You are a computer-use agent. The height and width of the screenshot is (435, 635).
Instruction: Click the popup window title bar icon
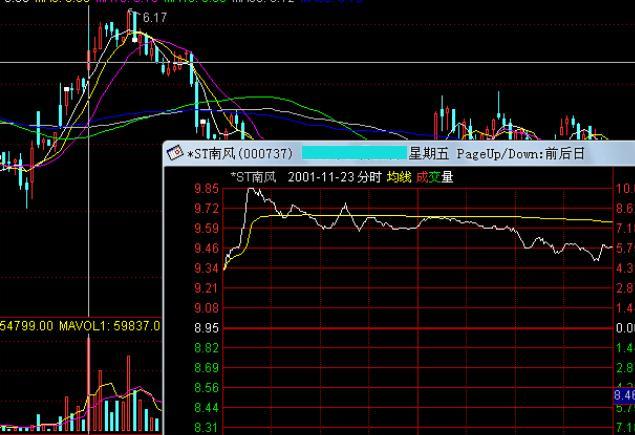pyautogui.click(x=175, y=154)
